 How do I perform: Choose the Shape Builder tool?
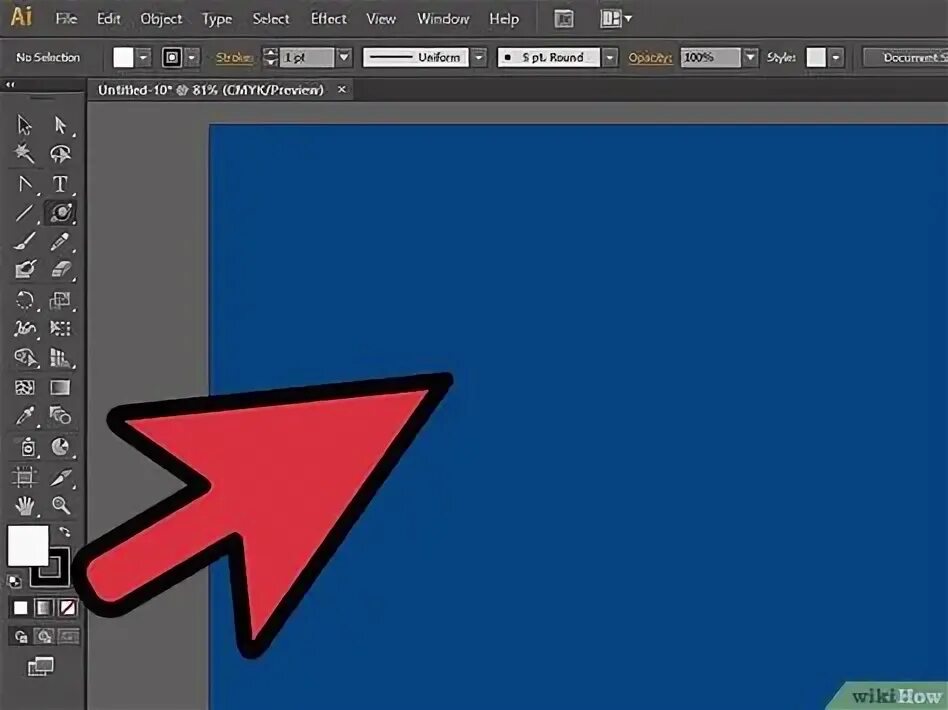[x=25, y=357]
